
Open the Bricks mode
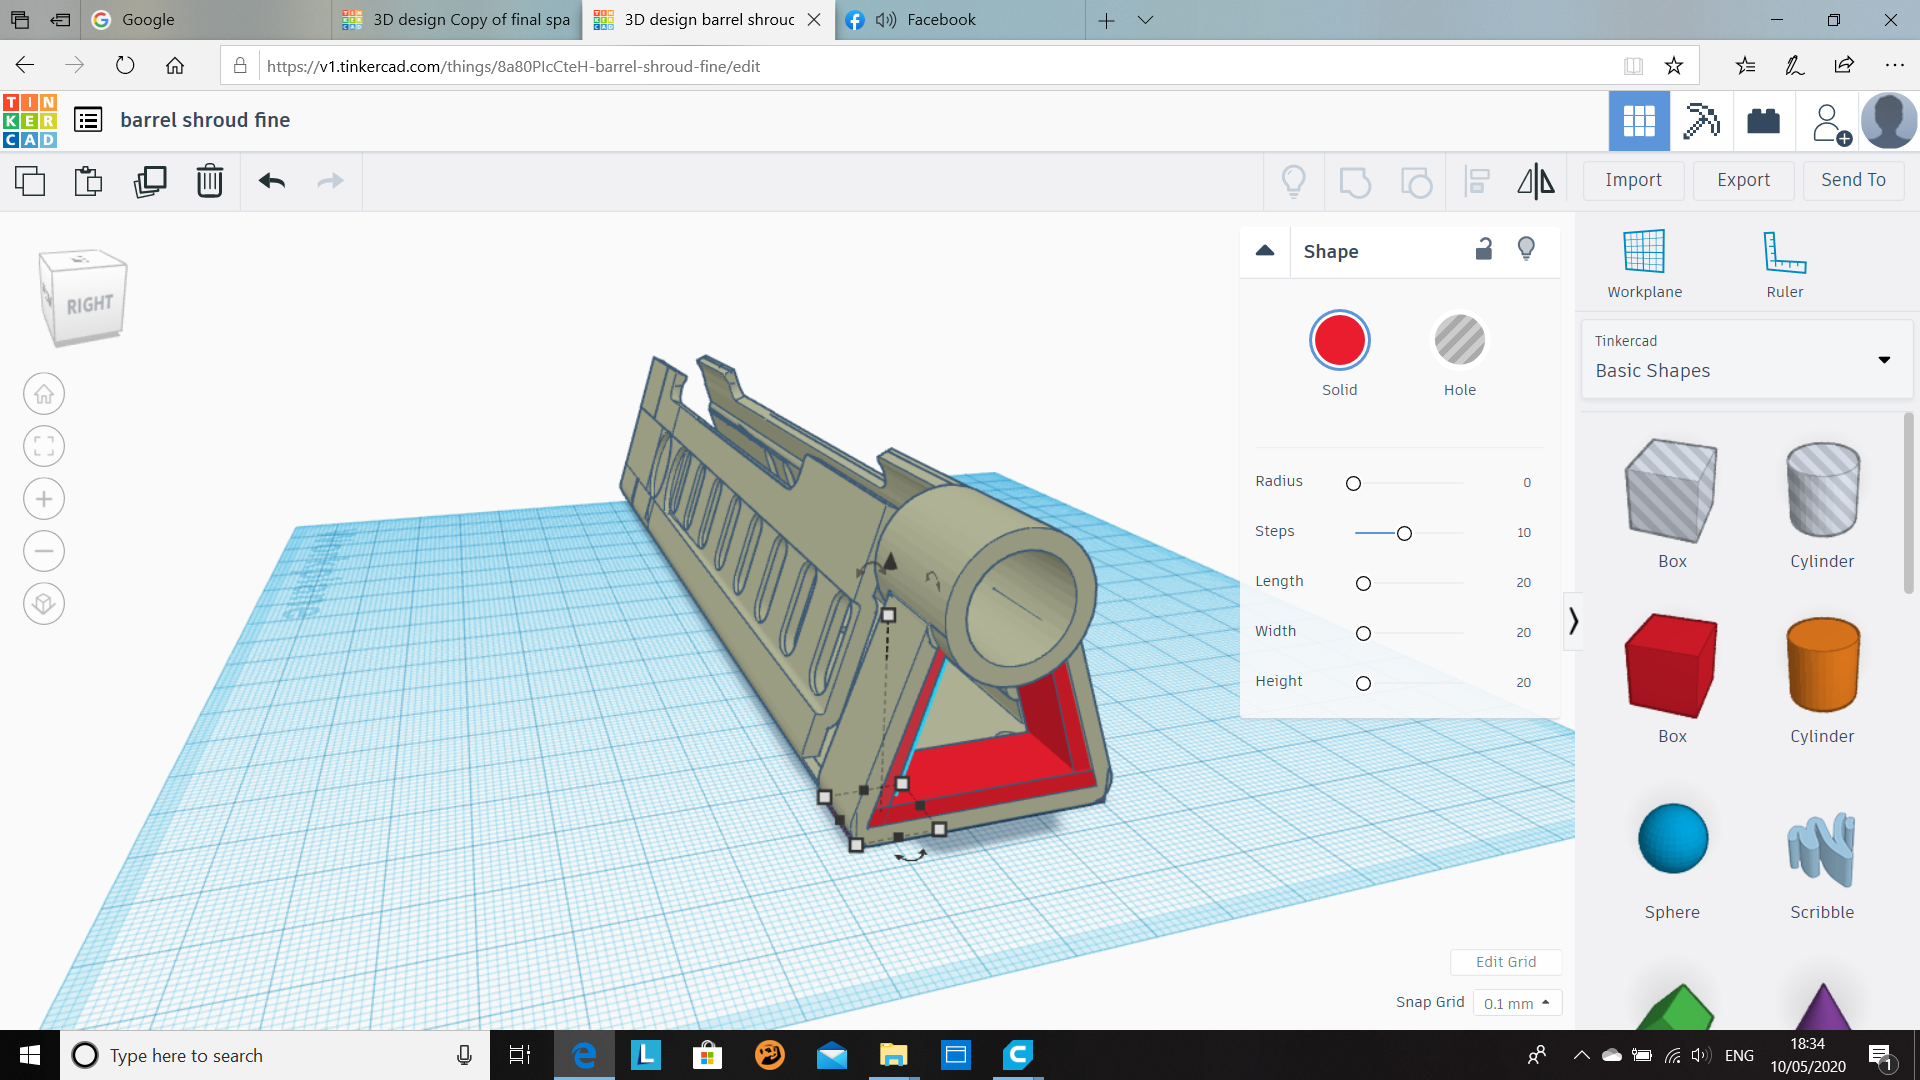(x=1763, y=121)
